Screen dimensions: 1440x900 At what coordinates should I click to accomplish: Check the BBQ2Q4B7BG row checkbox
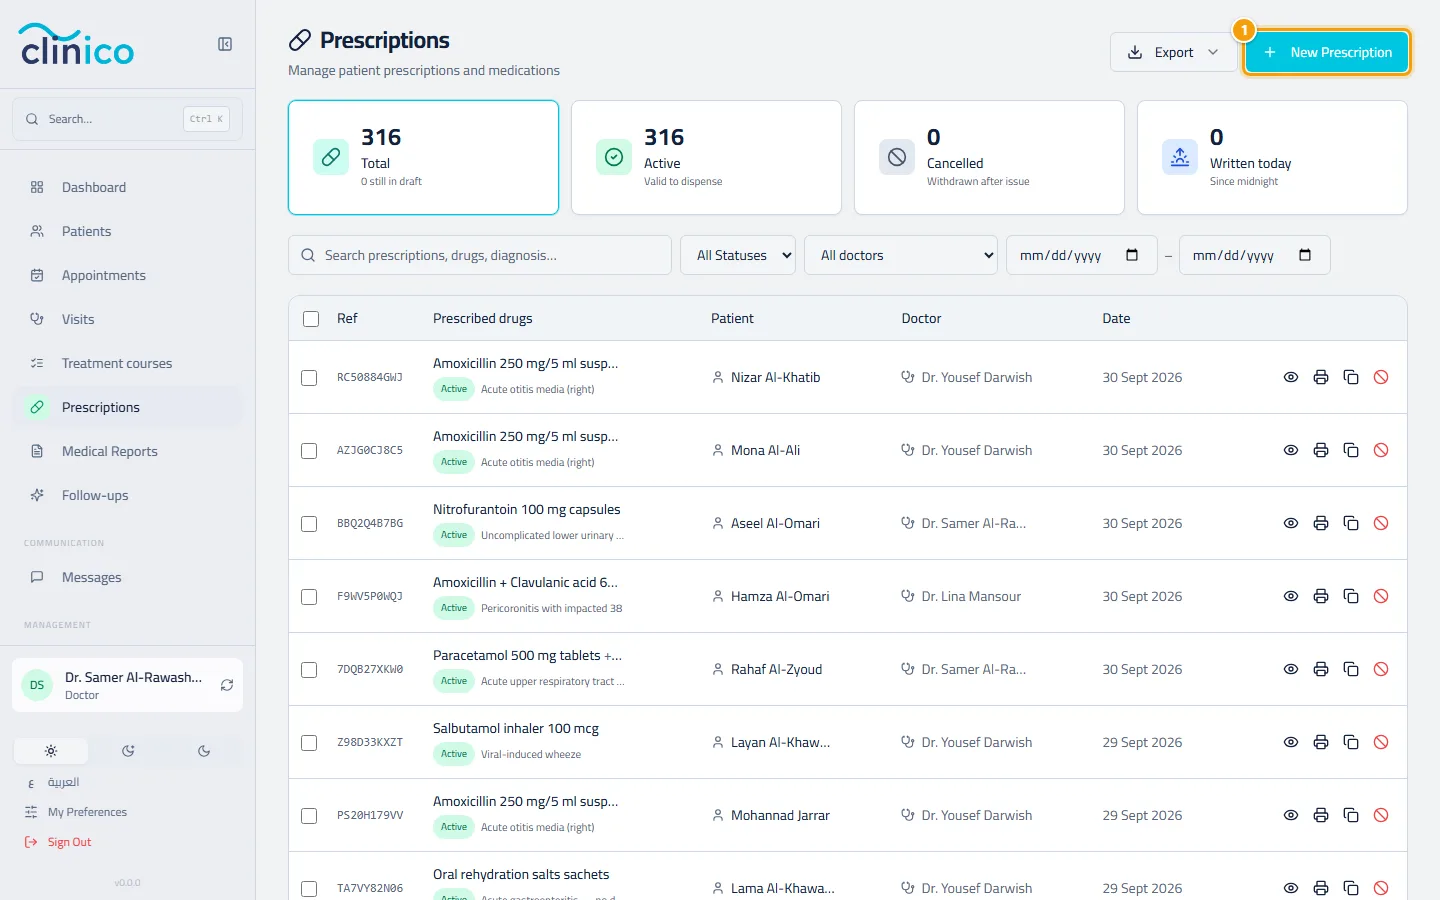309,524
